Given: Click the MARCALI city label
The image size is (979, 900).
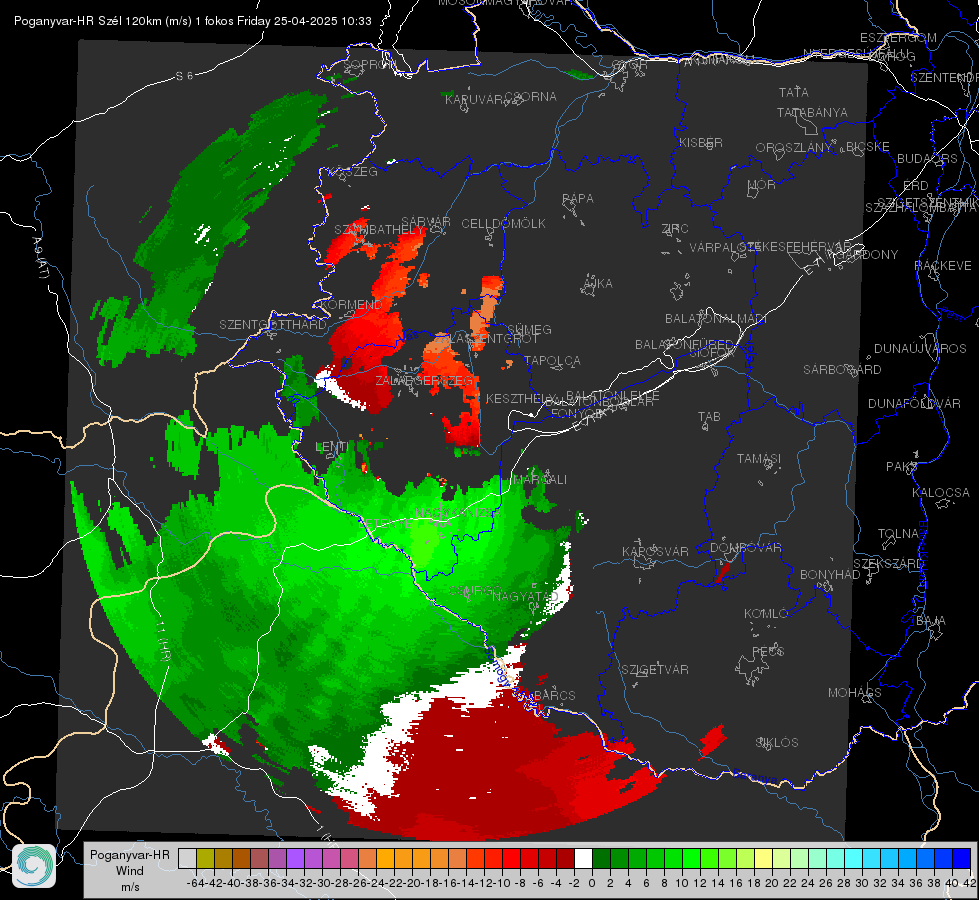Looking at the screenshot, I should pos(539,480).
